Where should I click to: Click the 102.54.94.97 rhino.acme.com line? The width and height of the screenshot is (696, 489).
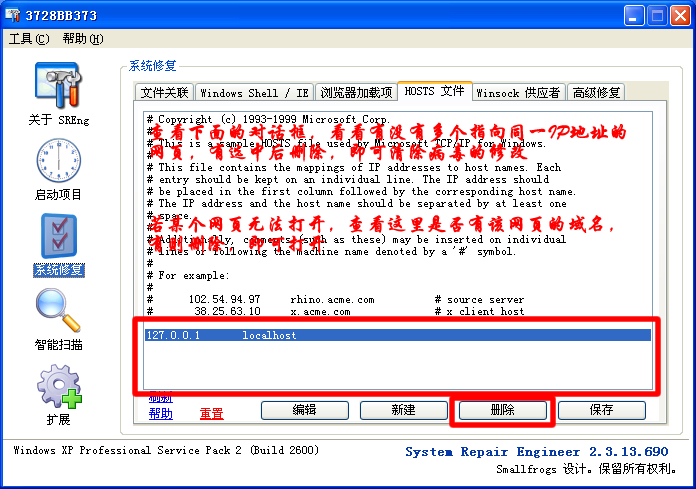coord(336,300)
